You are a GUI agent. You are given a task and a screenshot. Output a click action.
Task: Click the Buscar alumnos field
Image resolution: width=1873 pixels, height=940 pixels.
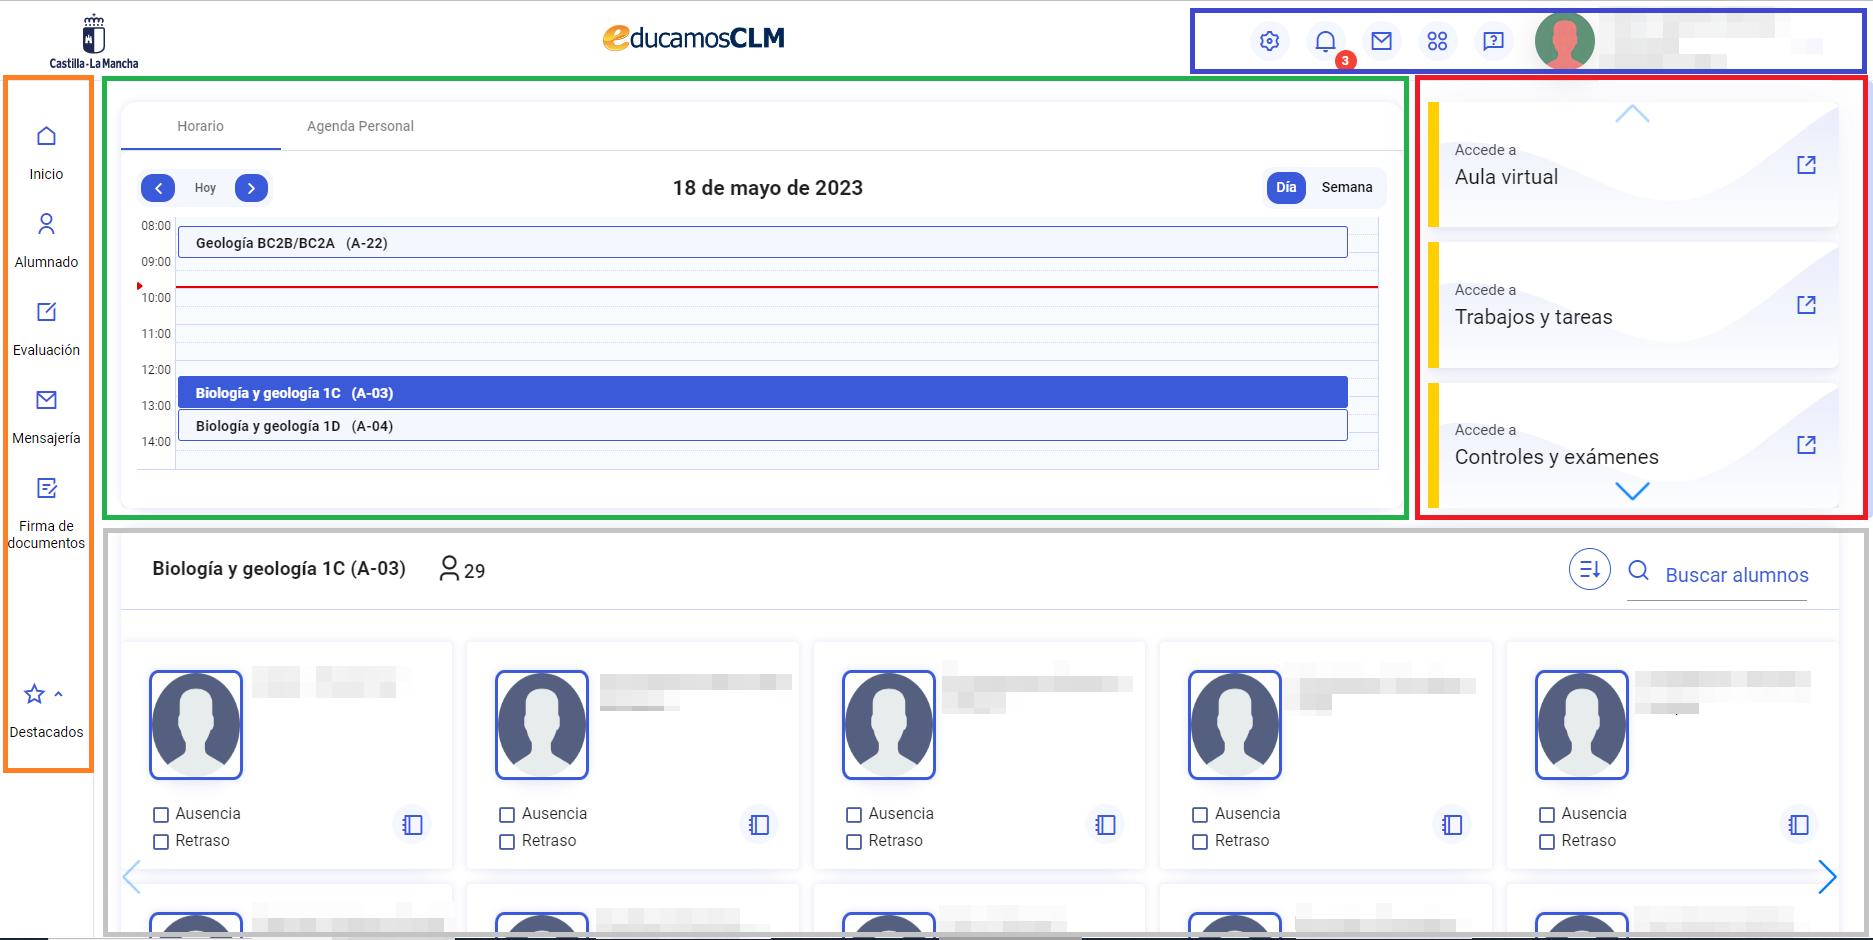(x=1736, y=575)
